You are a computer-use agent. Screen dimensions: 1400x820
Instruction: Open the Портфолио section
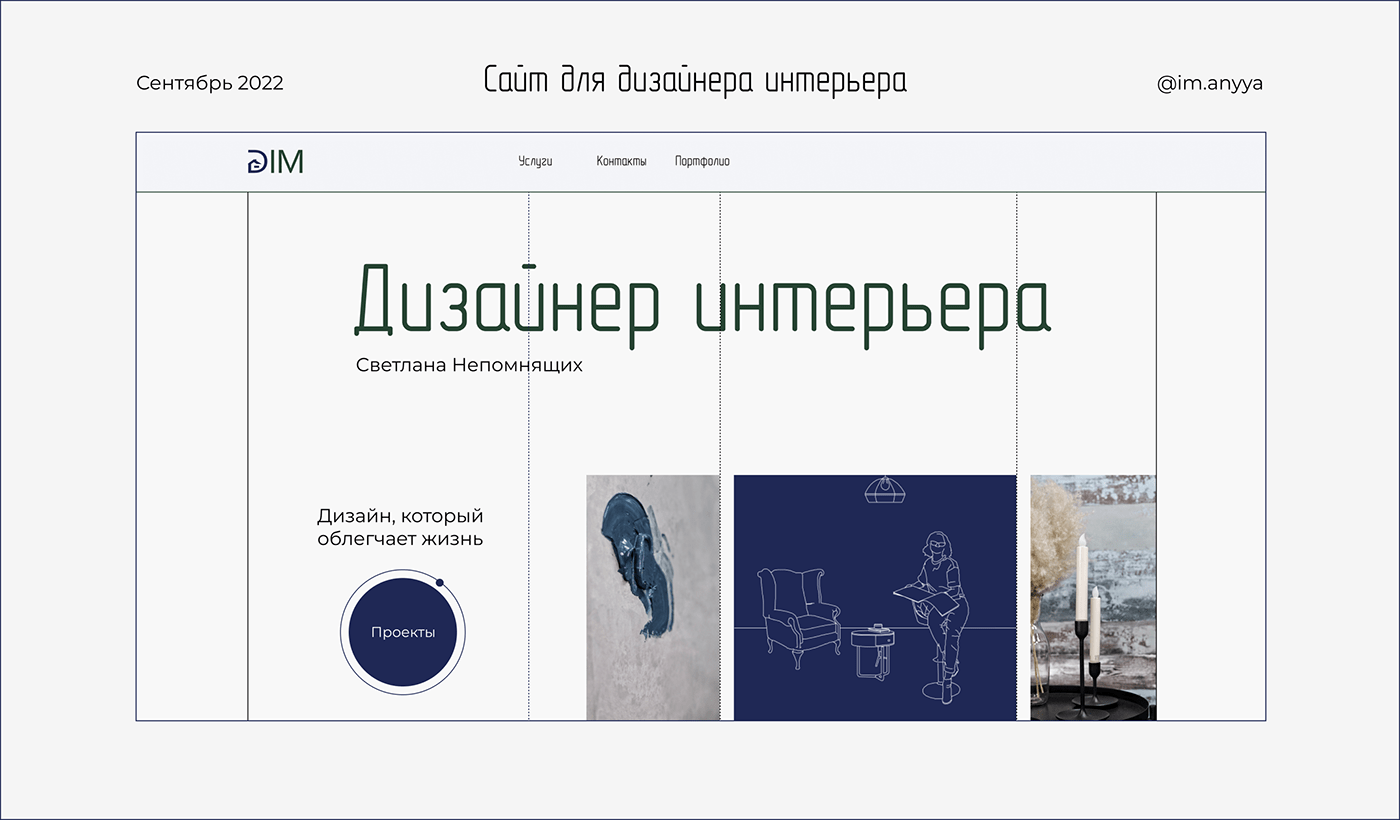[702, 161]
